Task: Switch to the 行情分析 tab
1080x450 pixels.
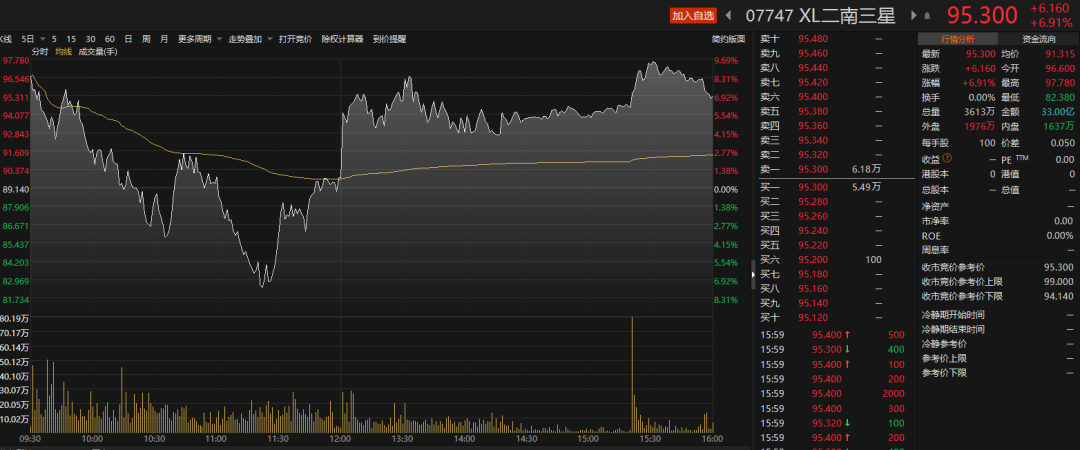Action: click(958, 39)
